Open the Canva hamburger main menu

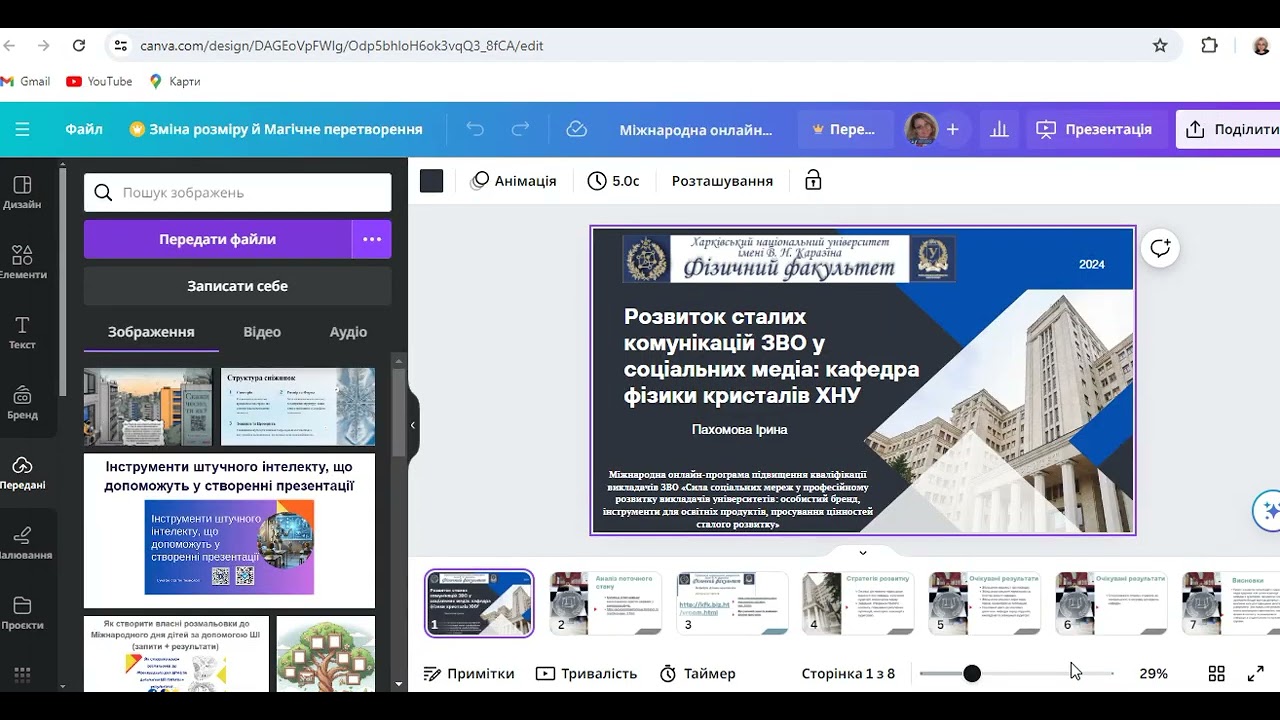(x=22, y=129)
